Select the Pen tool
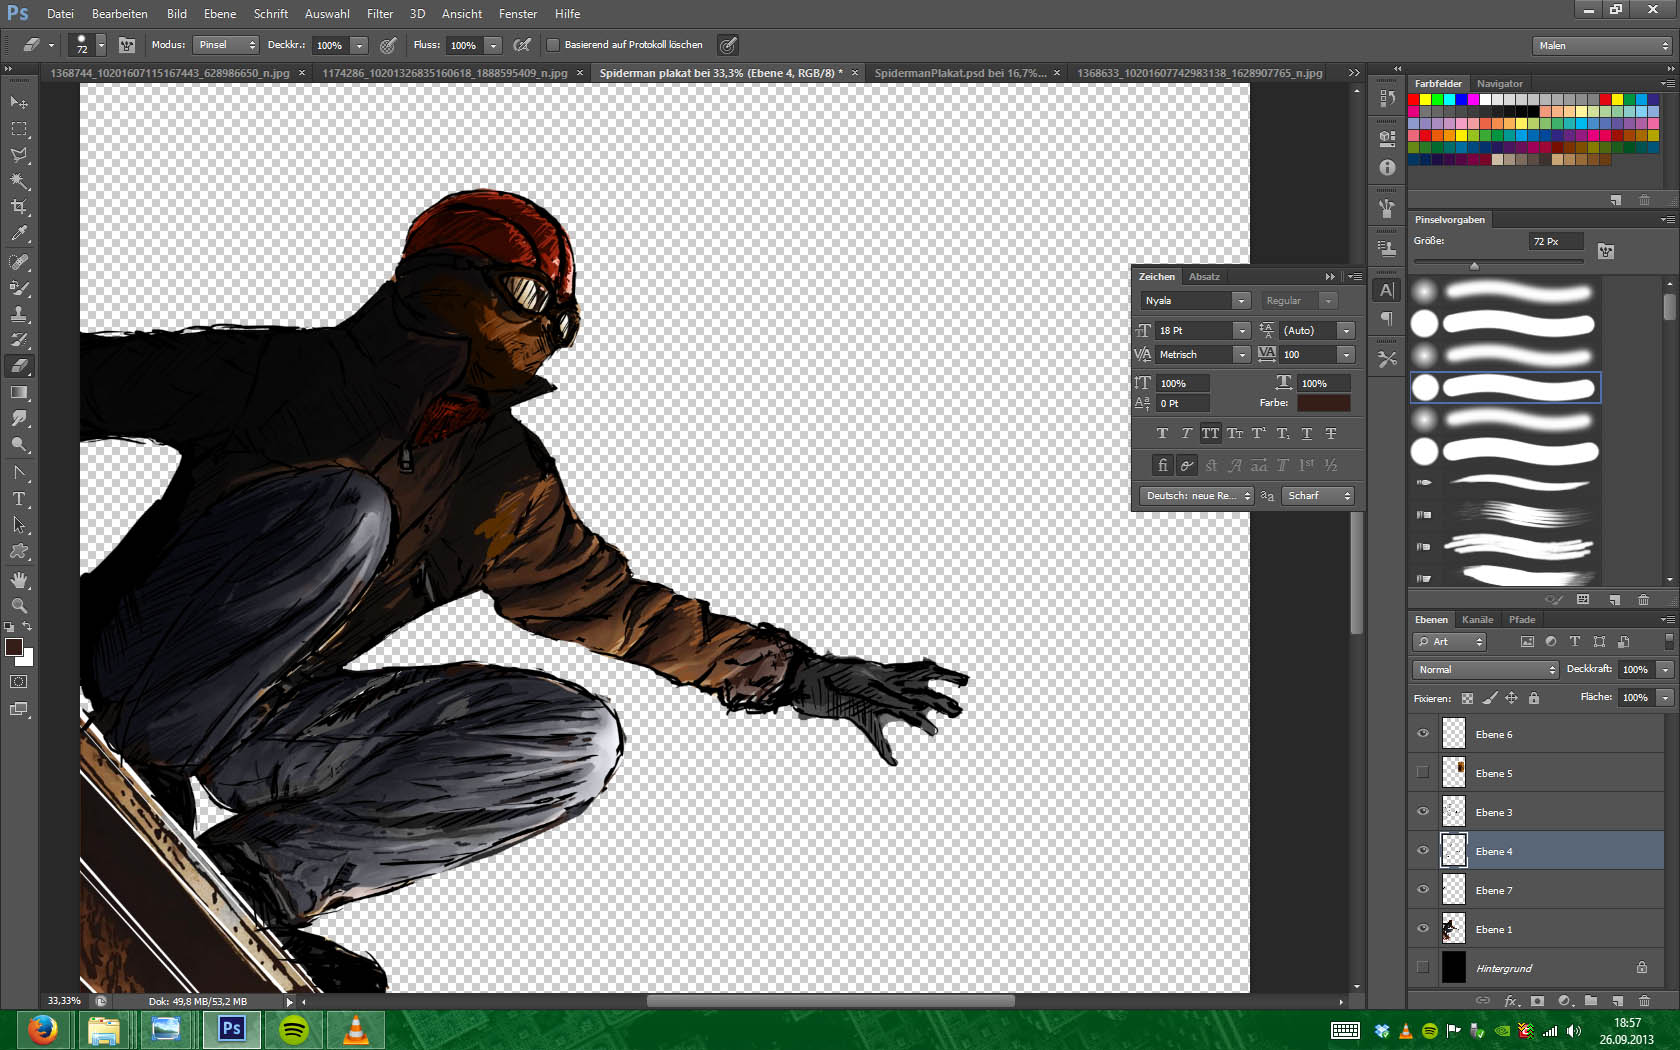 pos(19,472)
